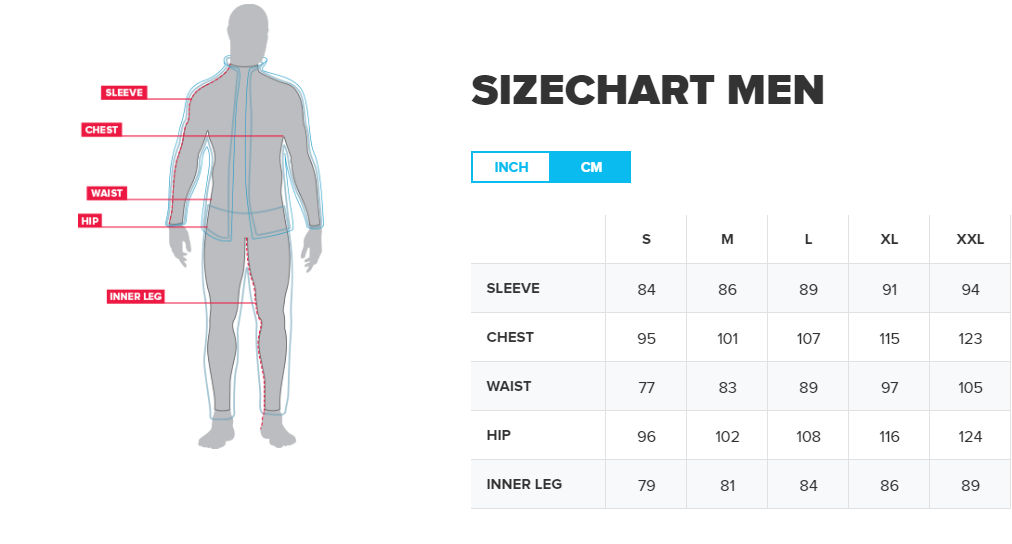Click the WAIST label on the figure
This screenshot has height=544, width=1012.
106,193
